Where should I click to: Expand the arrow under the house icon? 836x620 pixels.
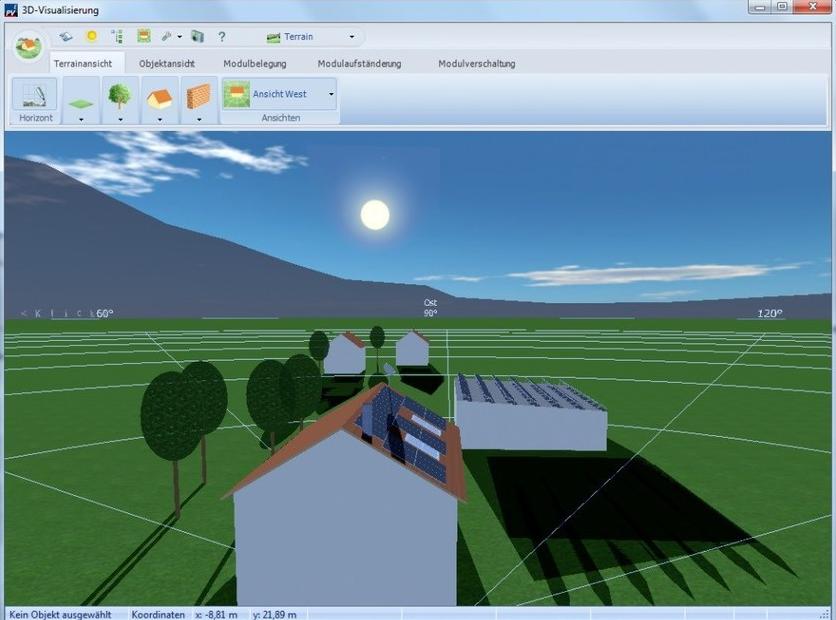(159, 118)
